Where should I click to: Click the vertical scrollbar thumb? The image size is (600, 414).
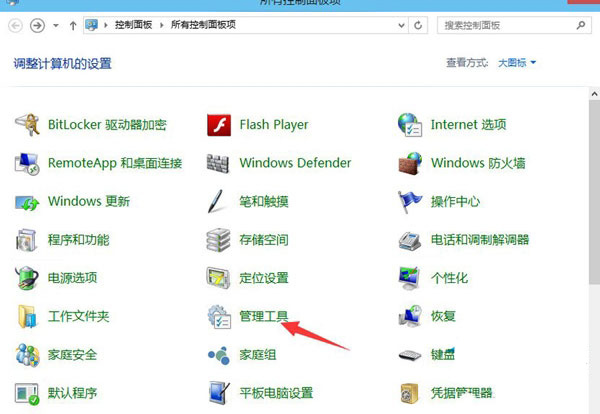tap(594, 192)
